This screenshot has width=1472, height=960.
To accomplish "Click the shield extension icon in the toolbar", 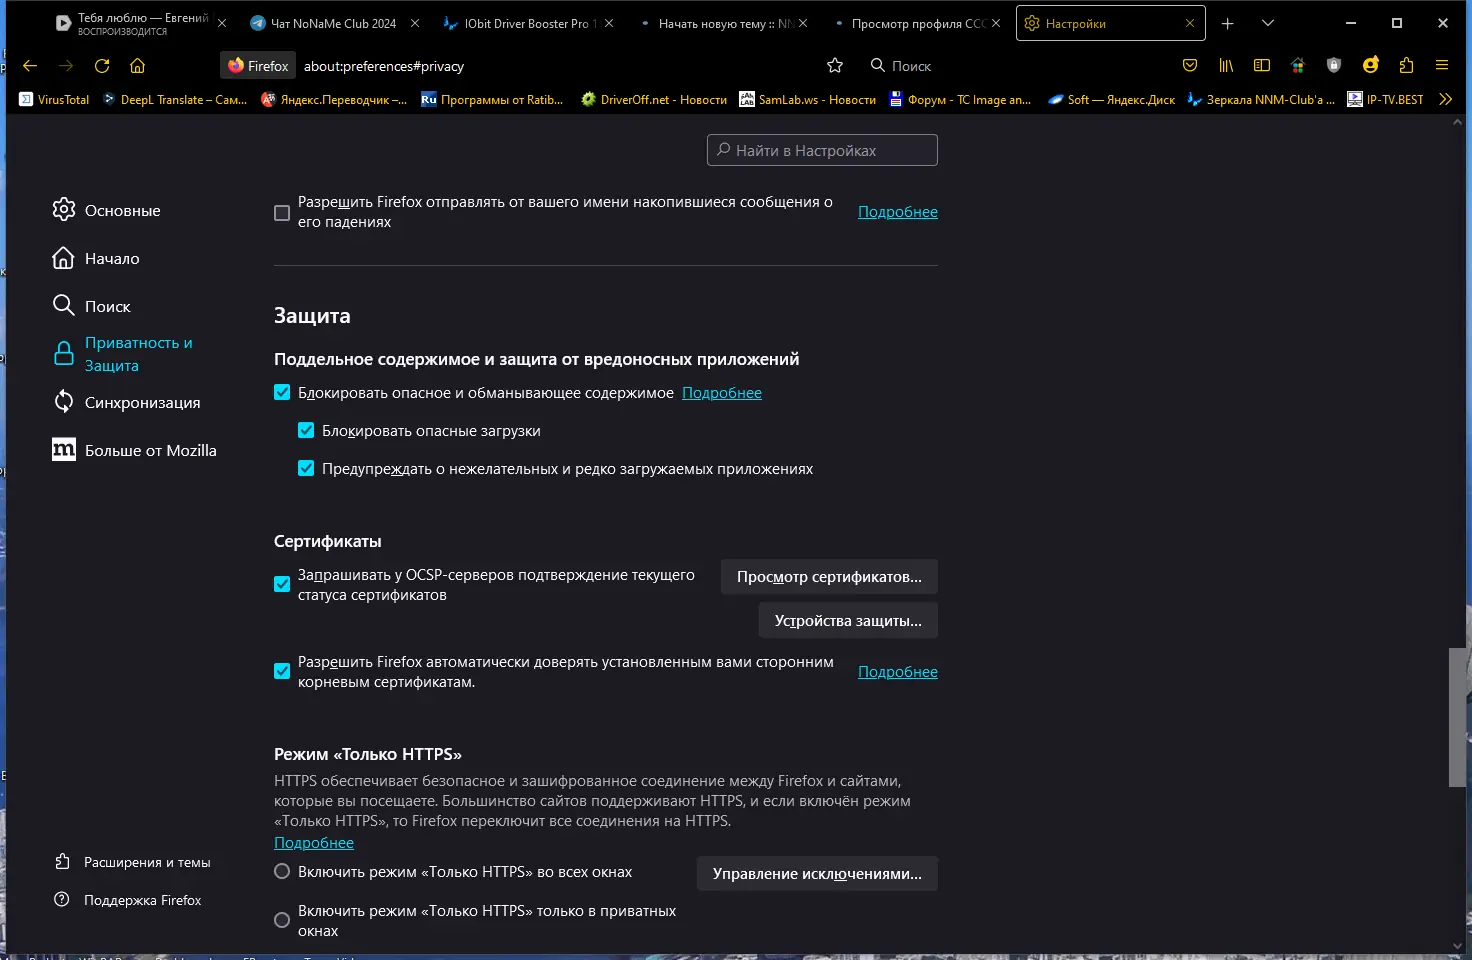I will point(1333,65).
